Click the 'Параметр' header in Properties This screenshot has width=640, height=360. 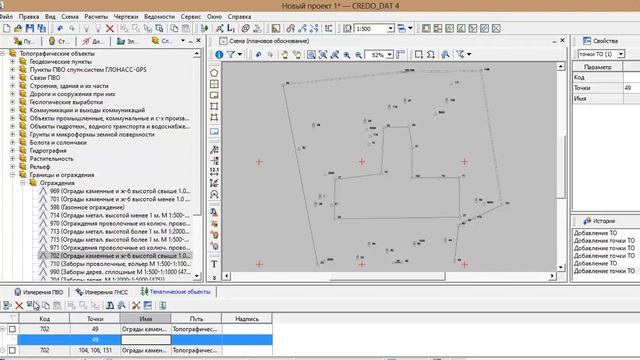point(598,67)
